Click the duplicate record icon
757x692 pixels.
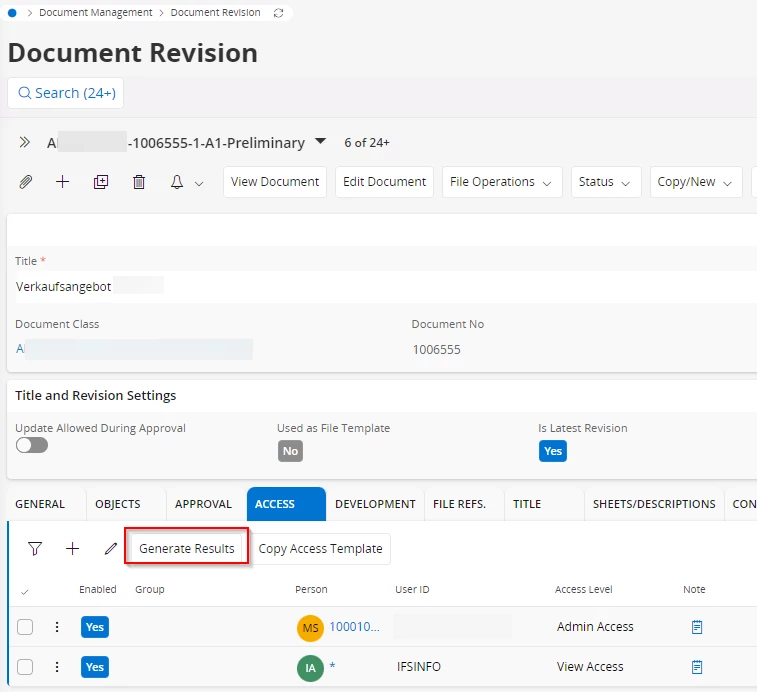pyautogui.click(x=100, y=182)
